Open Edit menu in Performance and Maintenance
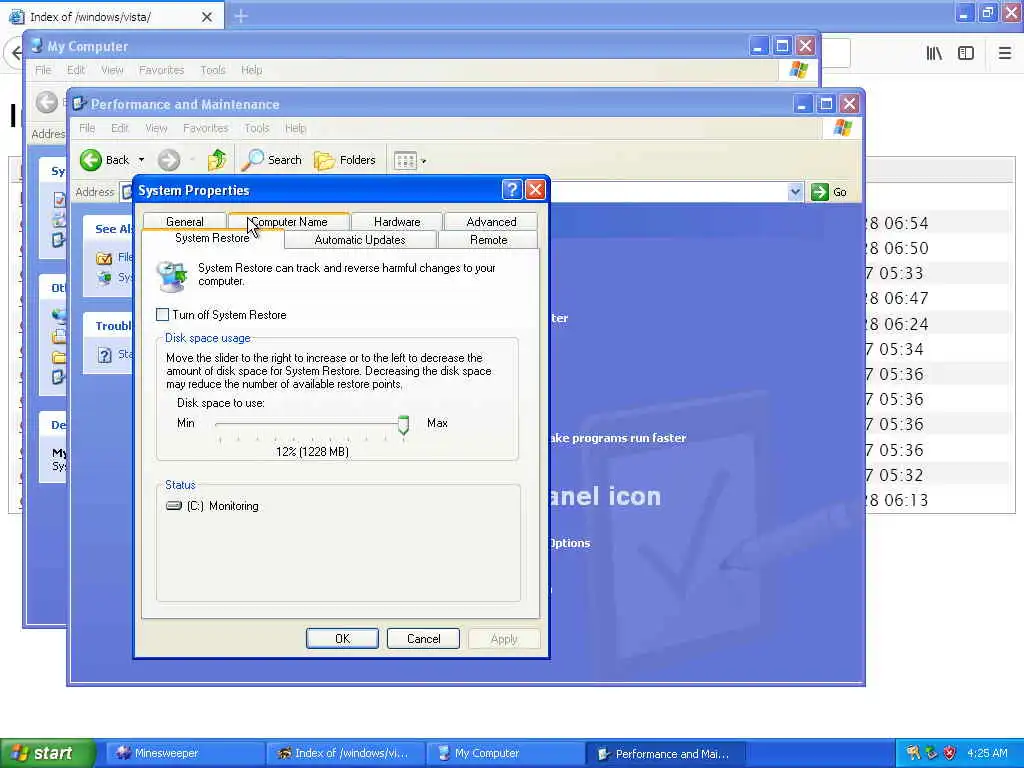Image resolution: width=1024 pixels, height=768 pixels. 120,128
